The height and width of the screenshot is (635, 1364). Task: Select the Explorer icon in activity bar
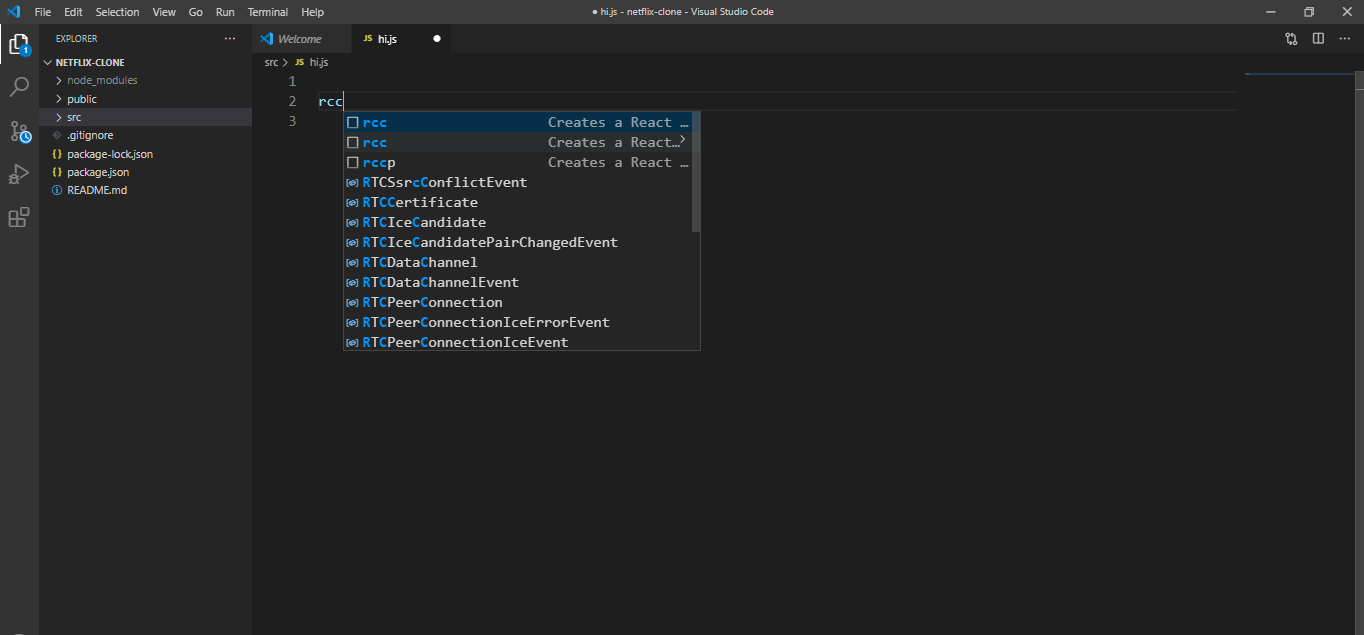pos(19,44)
